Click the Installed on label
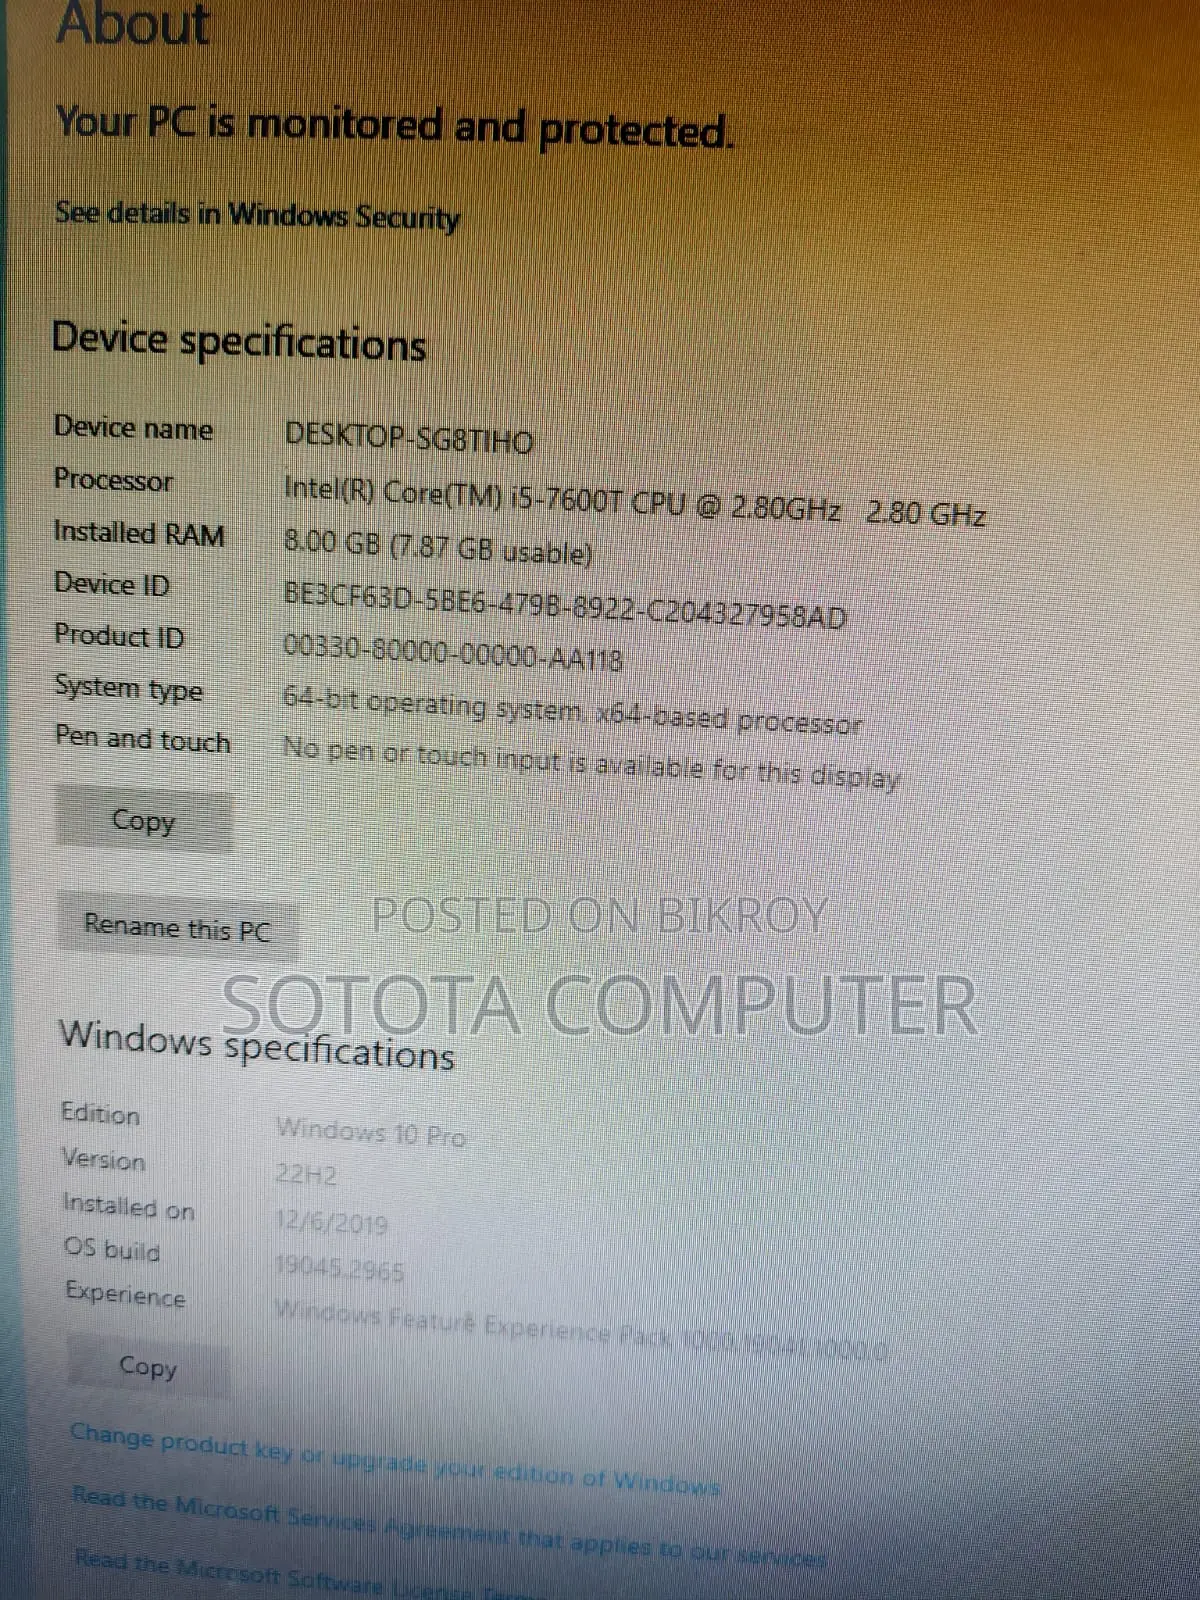This screenshot has width=1200, height=1600. [x=128, y=1206]
